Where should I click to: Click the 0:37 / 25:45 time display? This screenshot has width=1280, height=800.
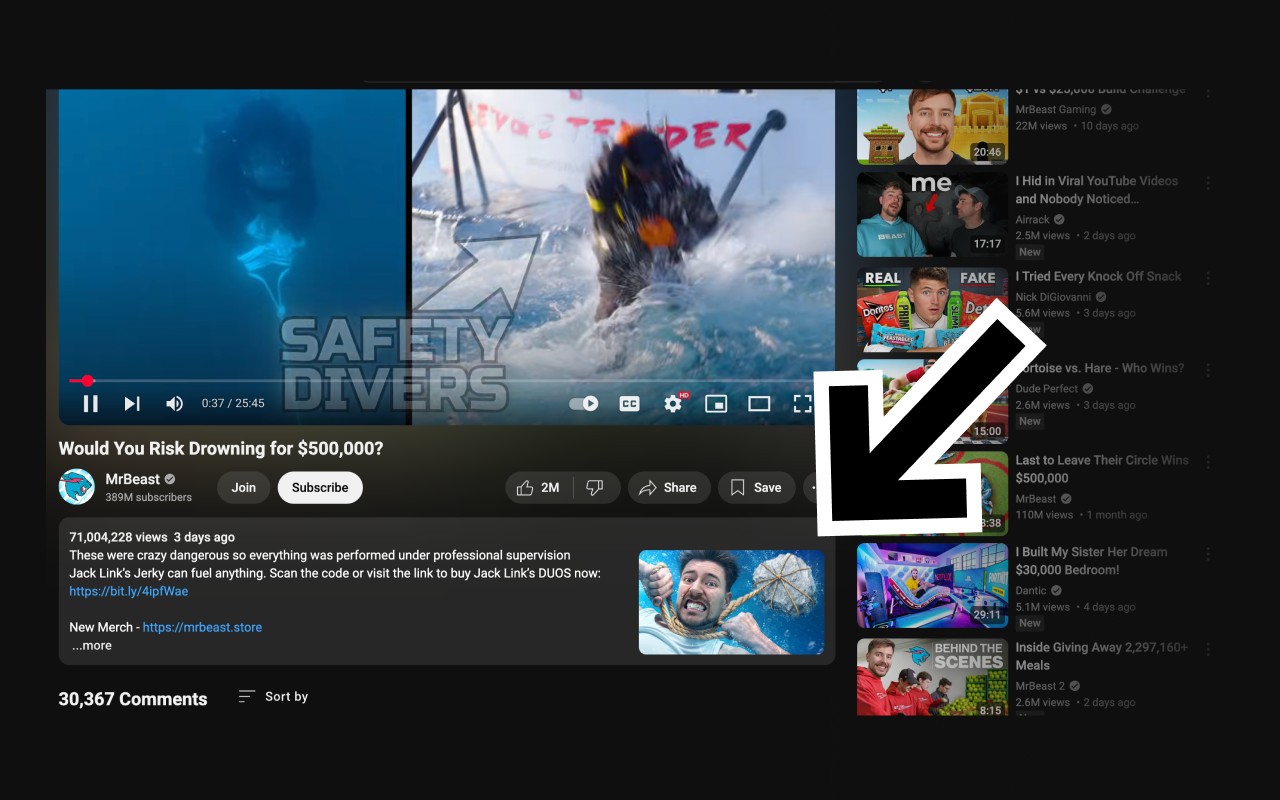[x=233, y=403]
